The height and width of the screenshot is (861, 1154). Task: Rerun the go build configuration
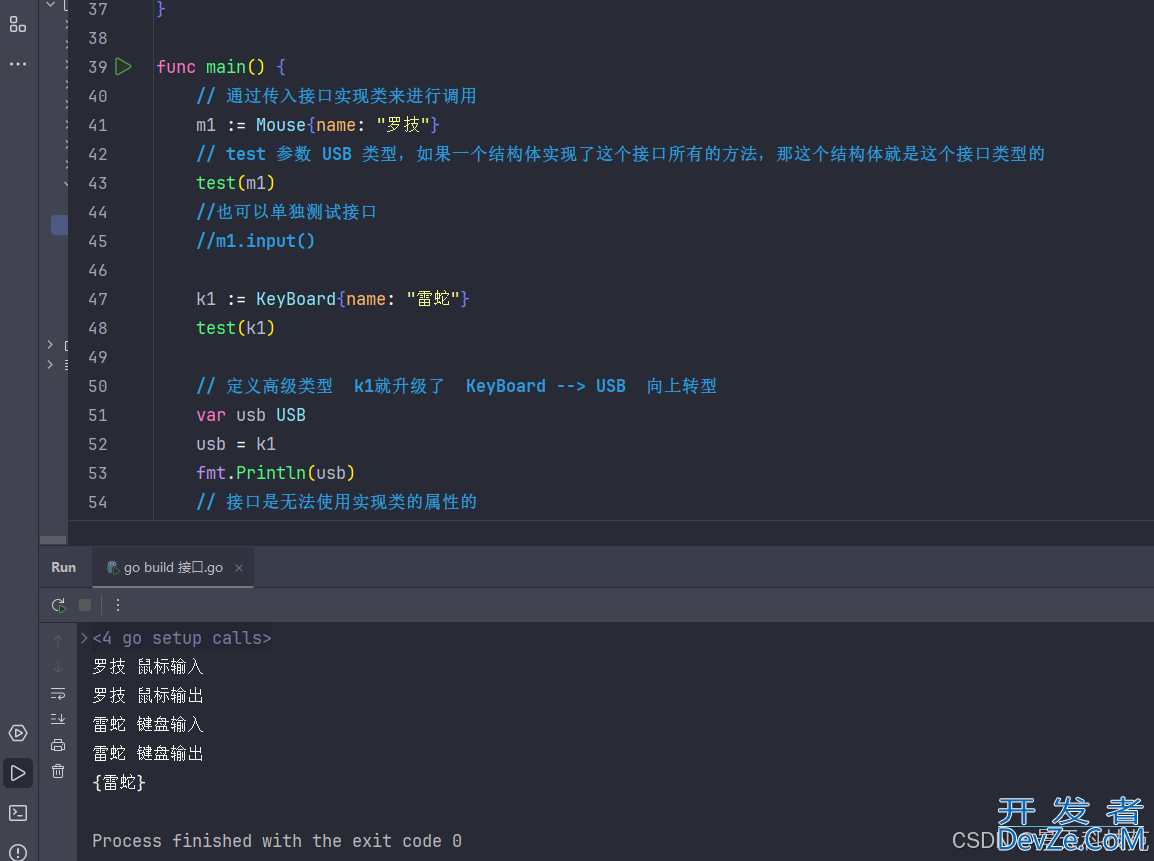tap(58, 605)
